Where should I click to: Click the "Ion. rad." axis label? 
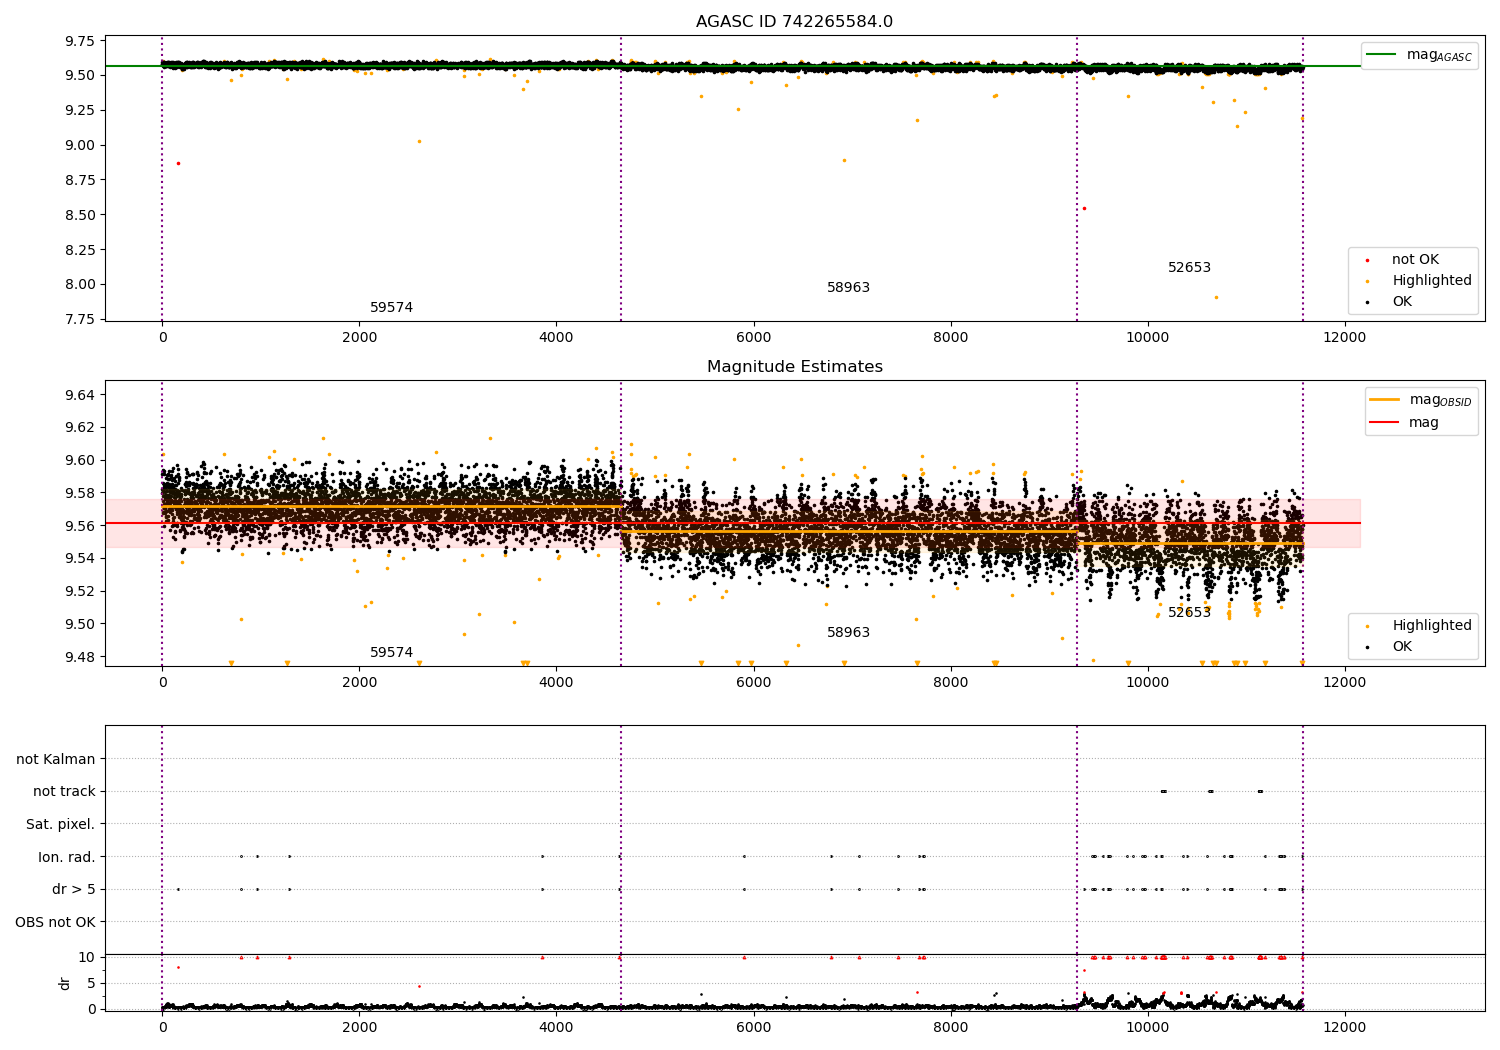(67, 857)
